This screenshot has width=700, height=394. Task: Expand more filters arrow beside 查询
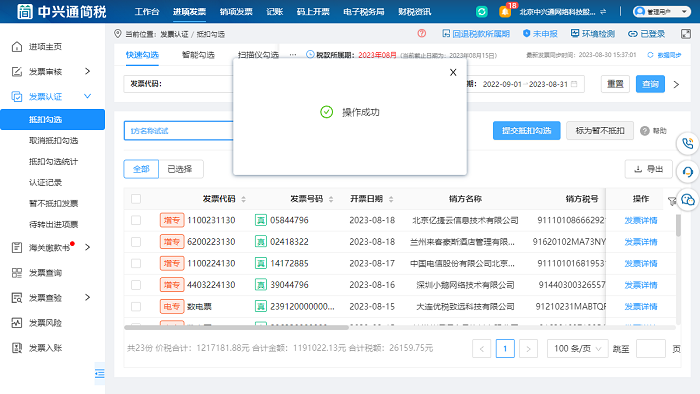(x=676, y=84)
